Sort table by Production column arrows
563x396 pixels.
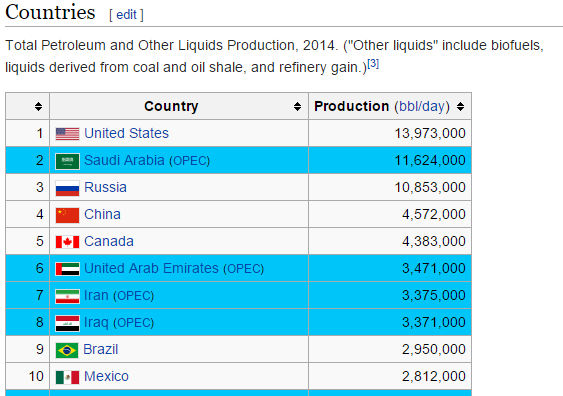[461, 106]
